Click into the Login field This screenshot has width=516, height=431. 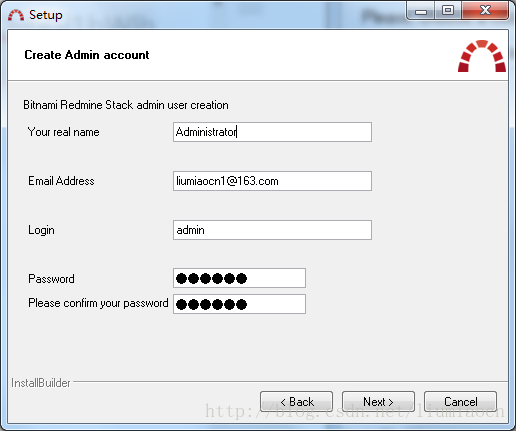272,230
